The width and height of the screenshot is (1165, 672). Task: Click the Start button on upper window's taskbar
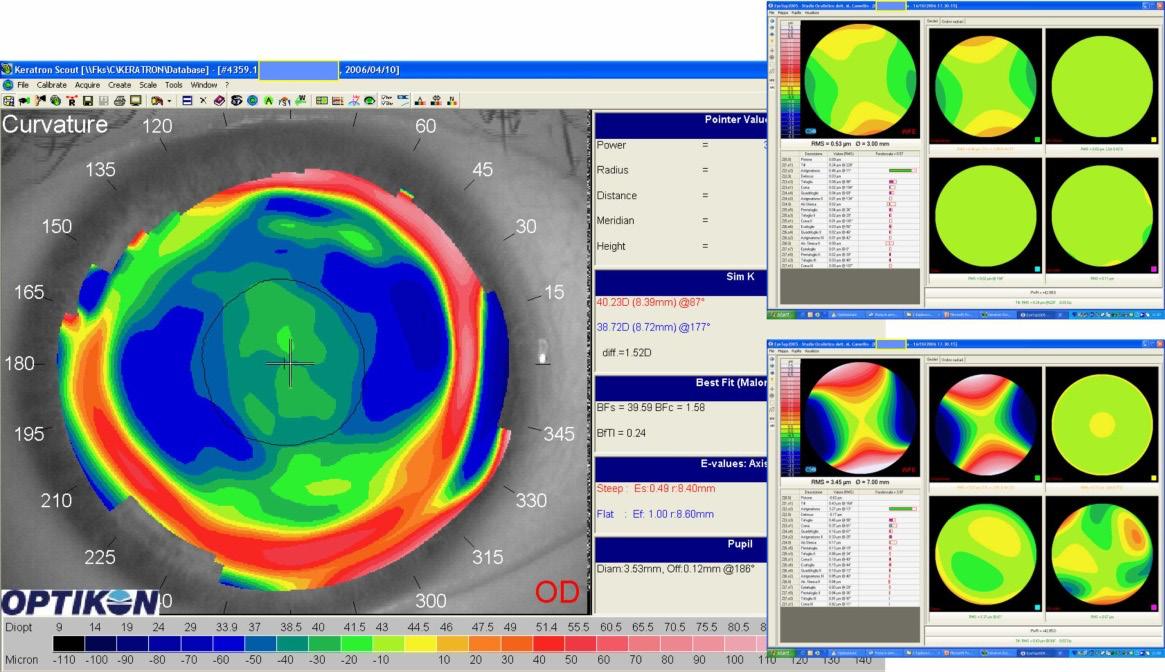[x=782, y=314]
